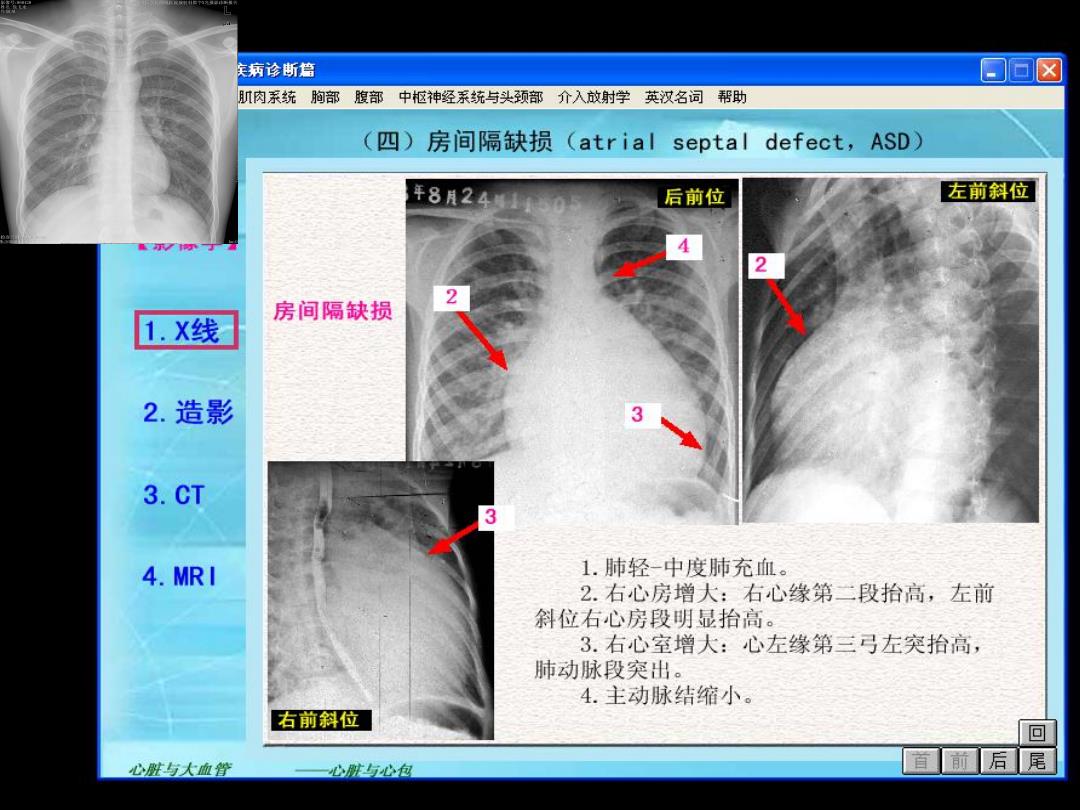Screen dimensions: 1080x810
Task: Maximize the 疾病诊断篇 window
Action: (x=1021, y=70)
